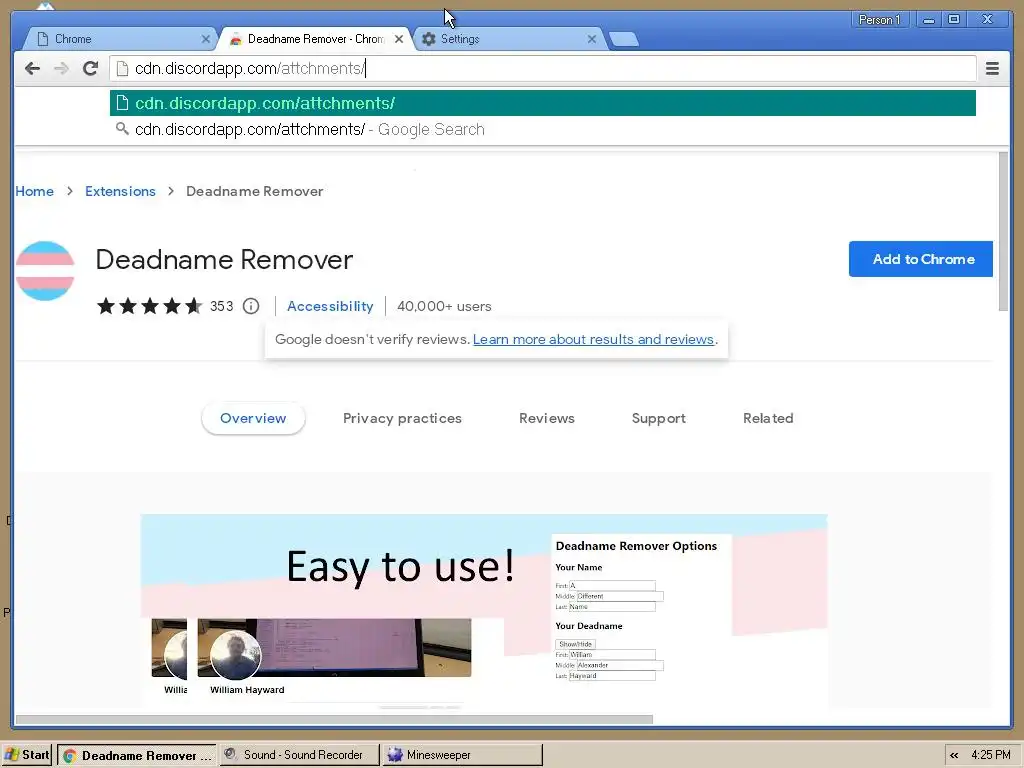The width and height of the screenshot is (1024, 768).
Task: Open the Support tab
Action: [658, 419]
